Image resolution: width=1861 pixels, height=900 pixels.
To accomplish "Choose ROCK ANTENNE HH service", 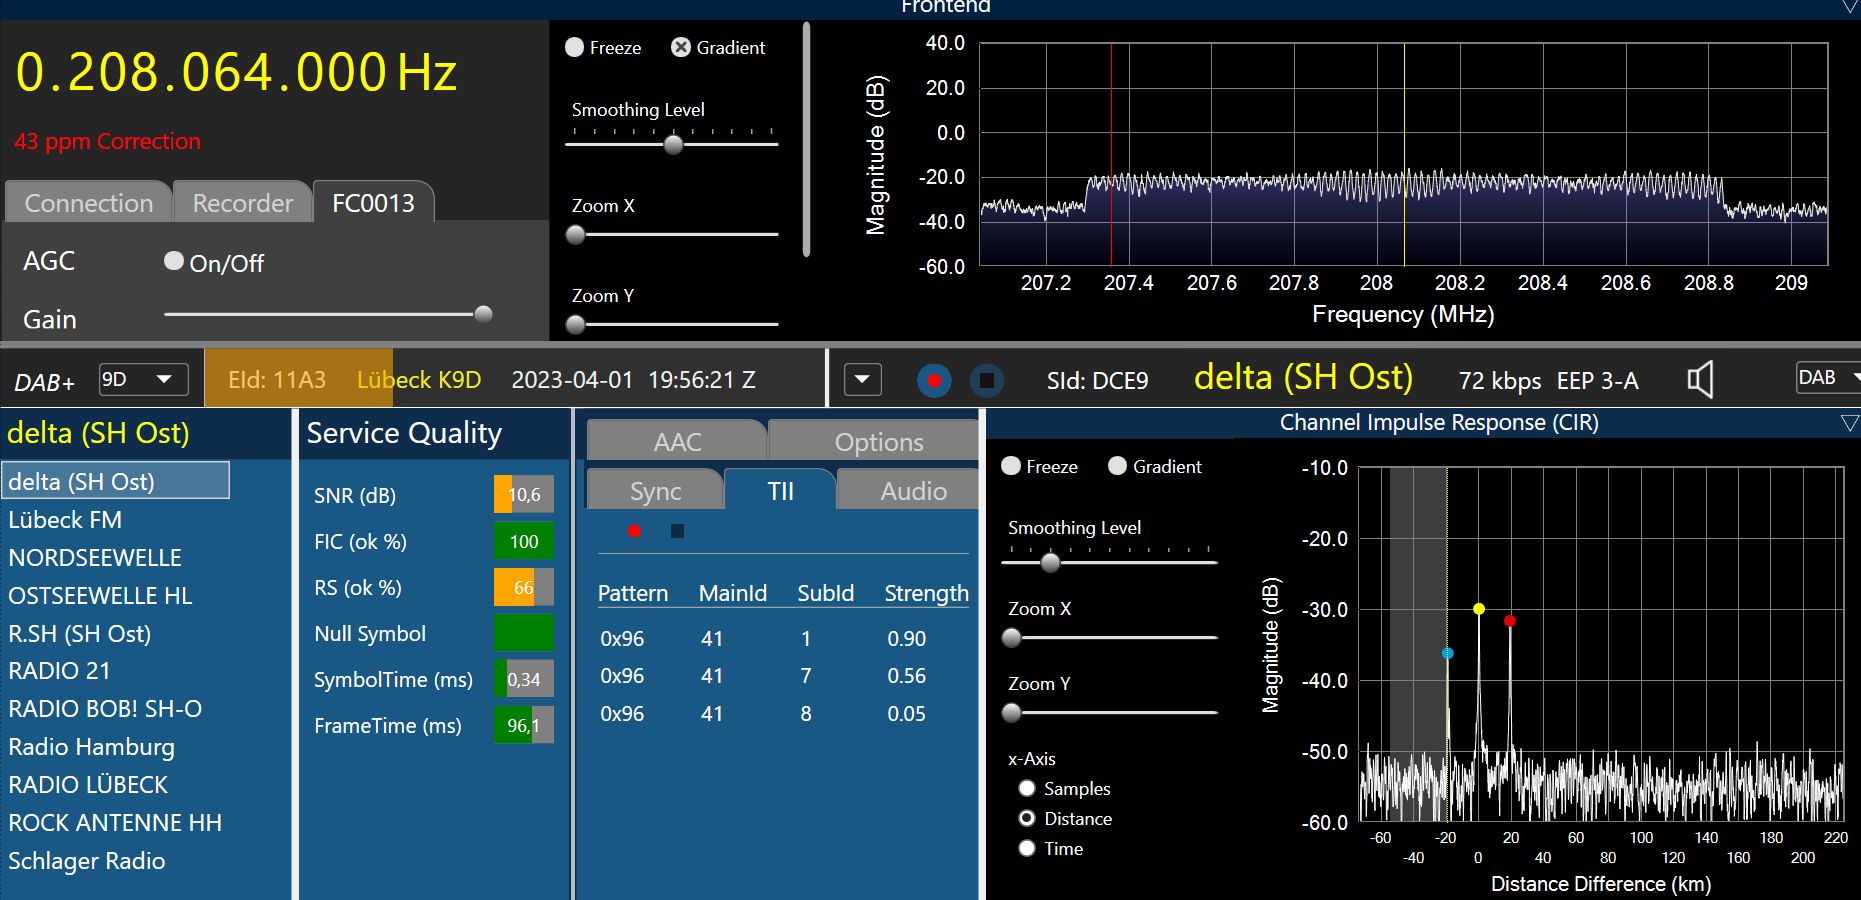I will [x=115, y=823].
